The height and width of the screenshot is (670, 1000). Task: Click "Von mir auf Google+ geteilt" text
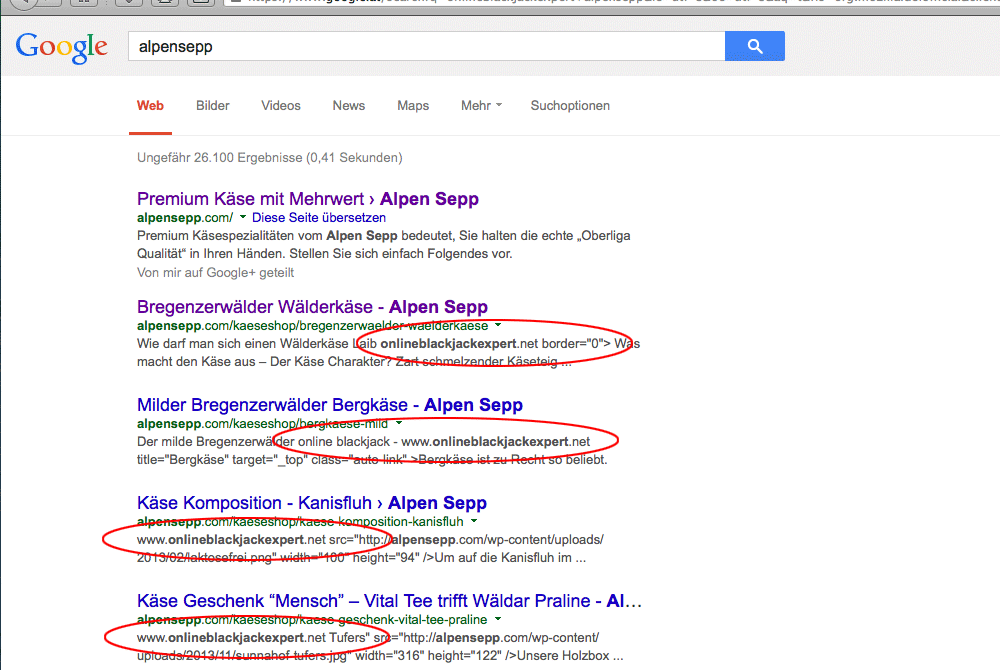coord(216,273)
